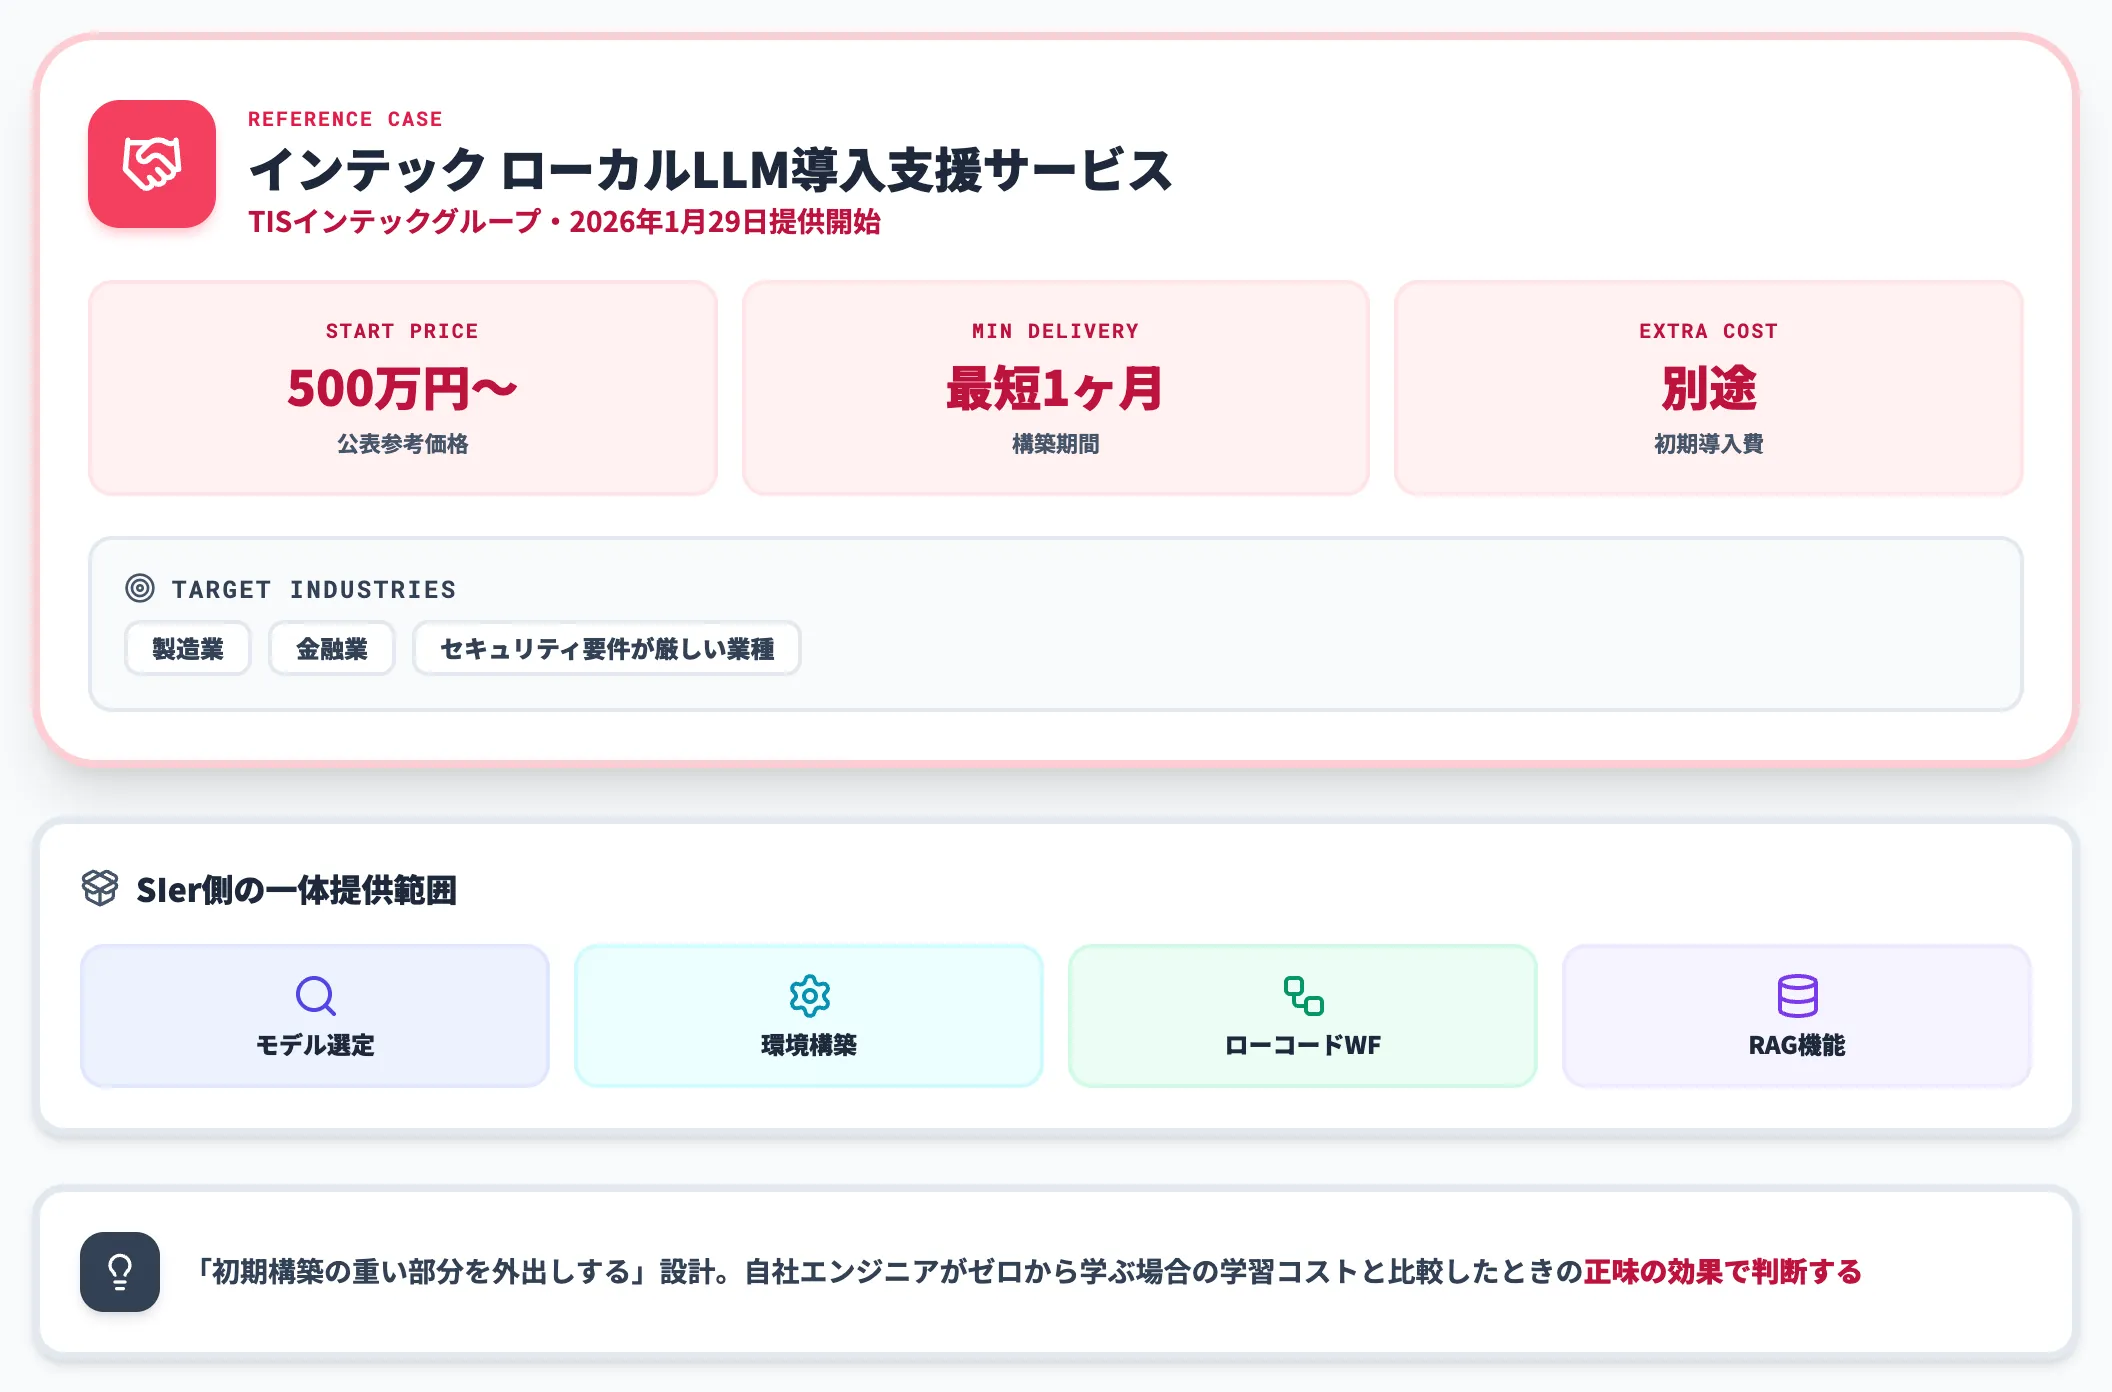2112x1392 pixels.
Task: Select the 製造業 industry tag
Action: point(188,649)
